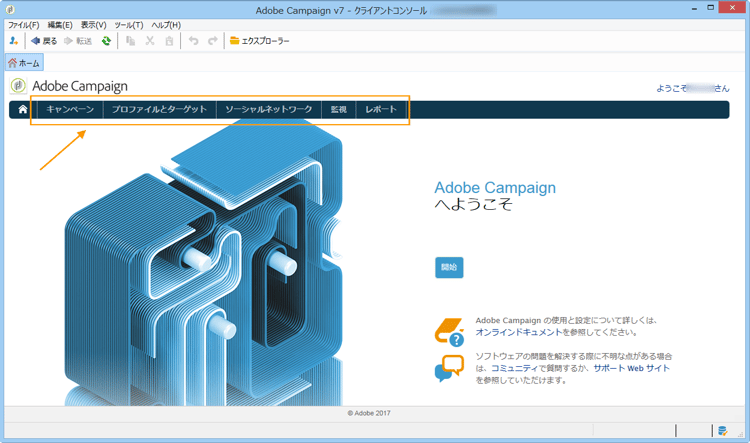Open the キャンペーン navigation tab
This screenshot has width=750, height=443.
70,110
